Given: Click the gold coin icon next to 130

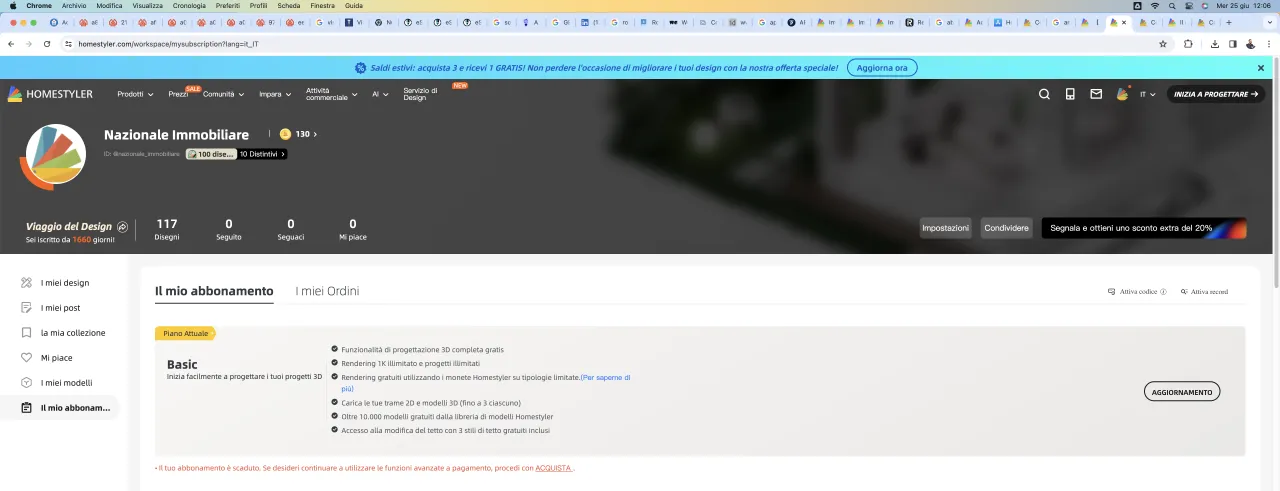Looking at the screenshot, I should [285, 134].
